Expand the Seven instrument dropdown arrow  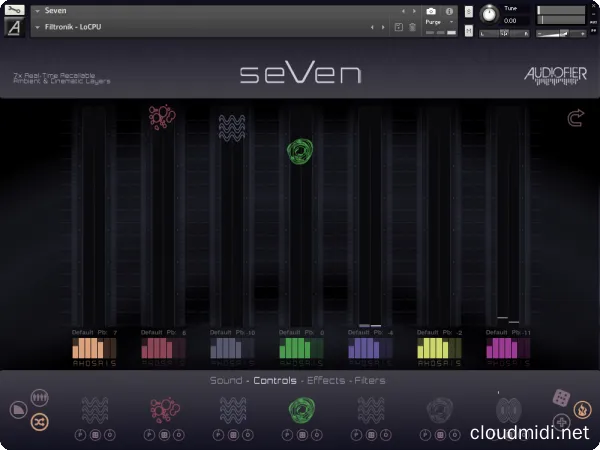[37, 11]
